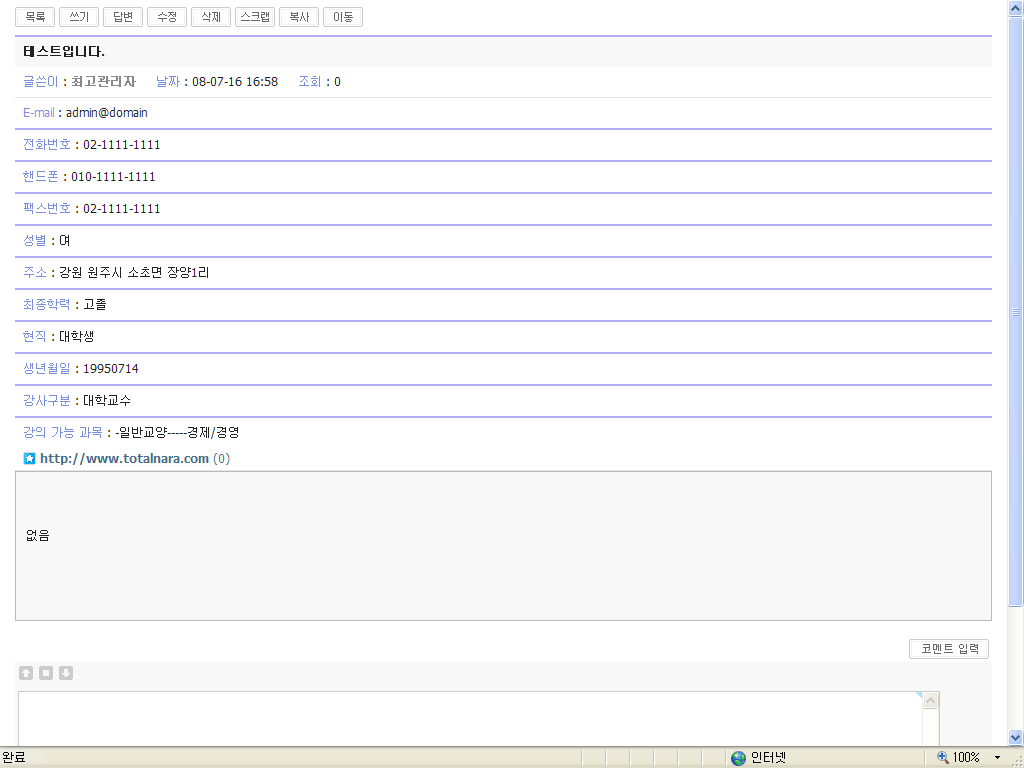Open the 쓰기 write button
The image size is (1024, 768).
(x=78, y=17)
